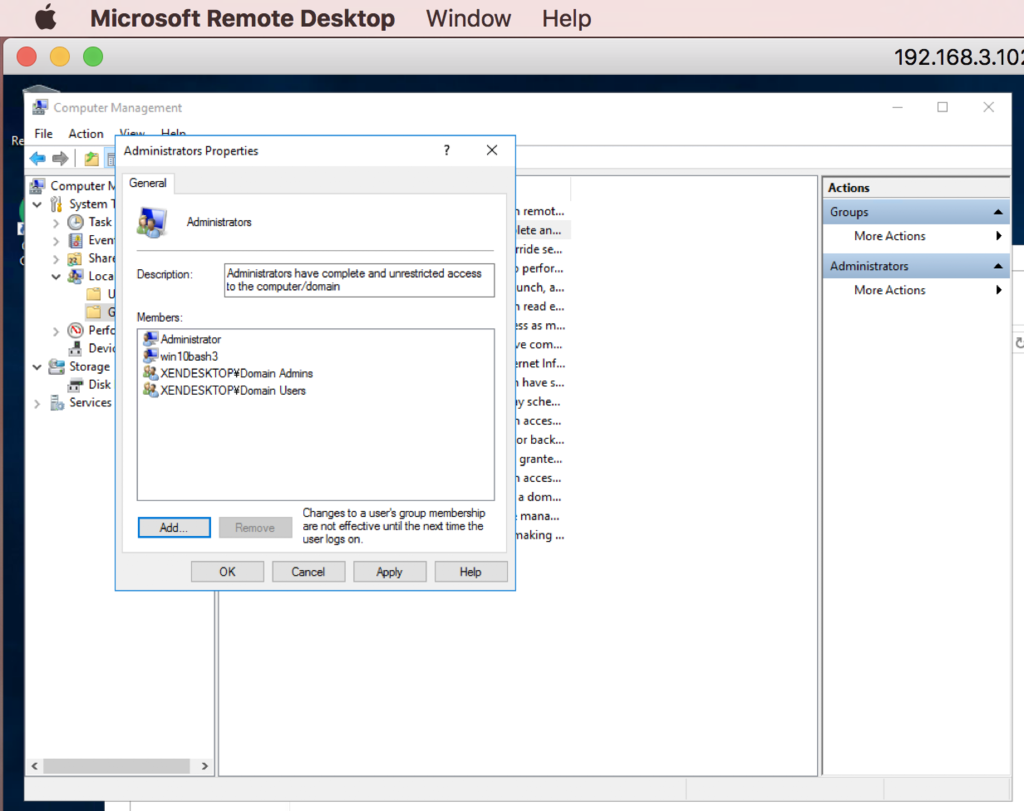Screen dimensions: 1024x811
Task: Click the Help button in dialog
Action: (x=470, y=571)
